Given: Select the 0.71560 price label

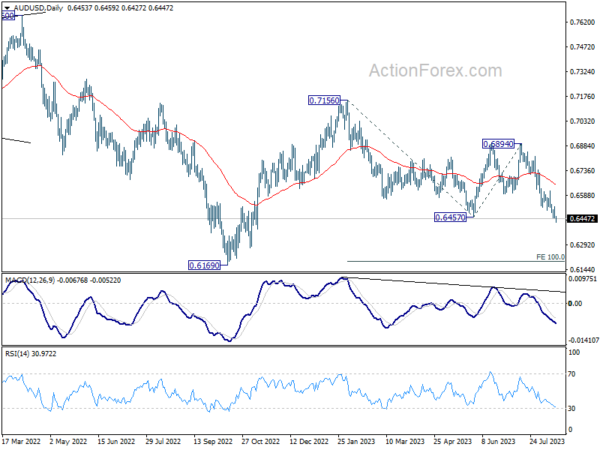Looking at the screenshot, I should tap(324, 101).
